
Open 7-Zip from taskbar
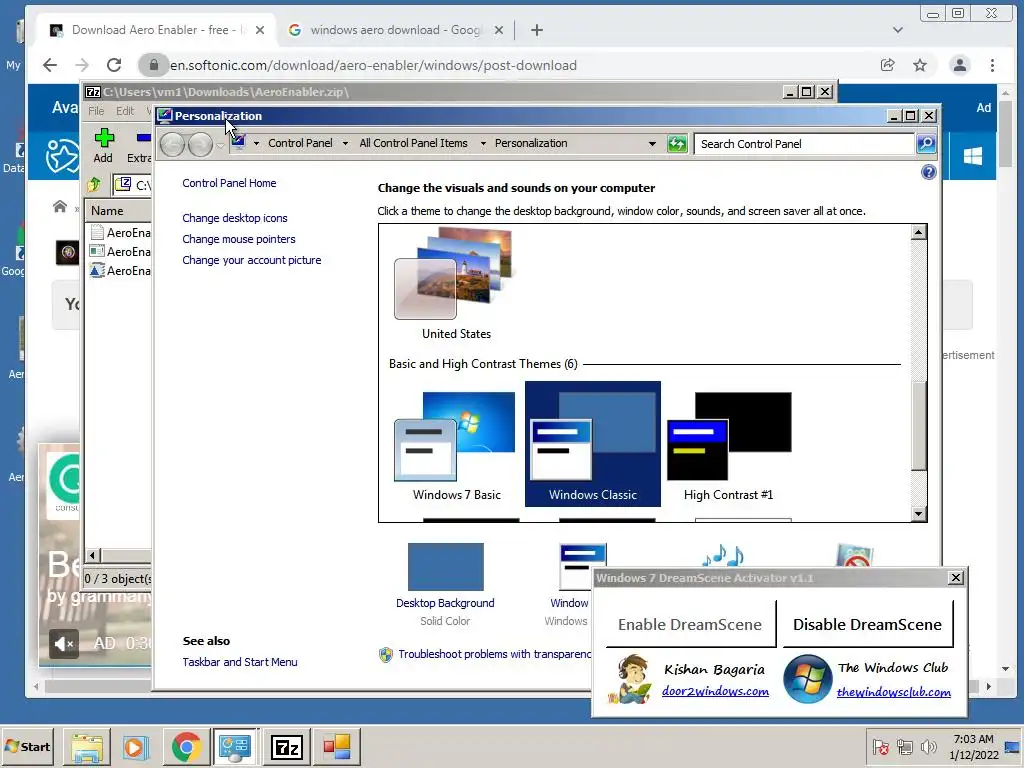pyautogui.click(x=287, y=746)
